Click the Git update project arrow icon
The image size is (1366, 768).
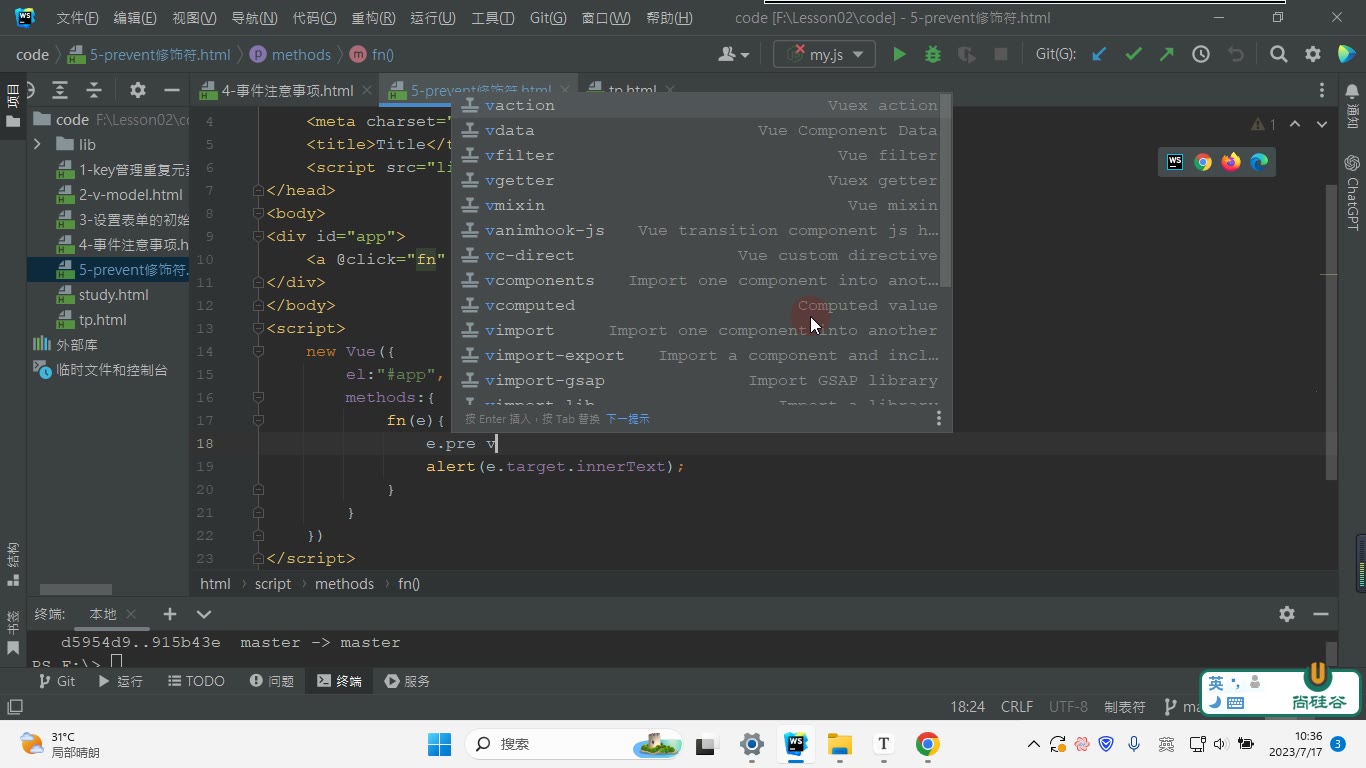[x=1099, y=55]
